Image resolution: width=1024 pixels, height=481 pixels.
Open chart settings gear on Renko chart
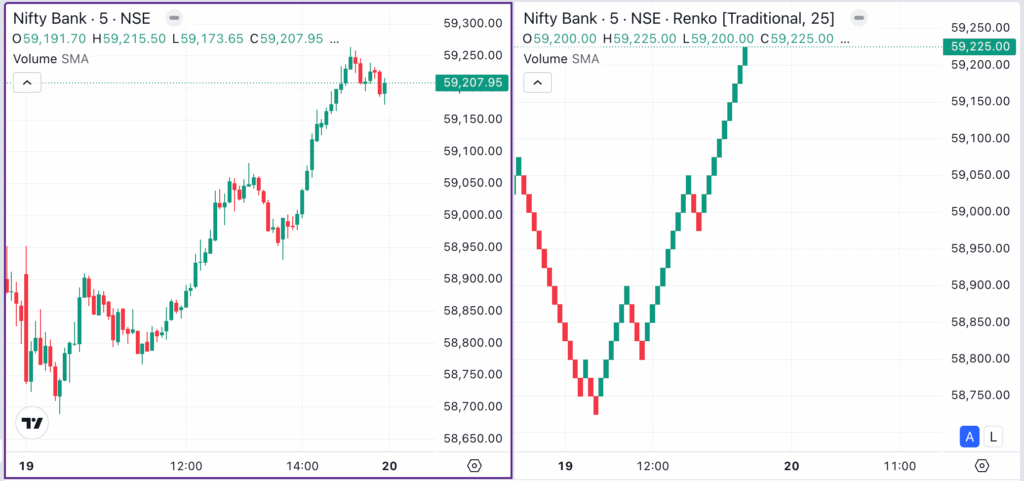[982, 466]
